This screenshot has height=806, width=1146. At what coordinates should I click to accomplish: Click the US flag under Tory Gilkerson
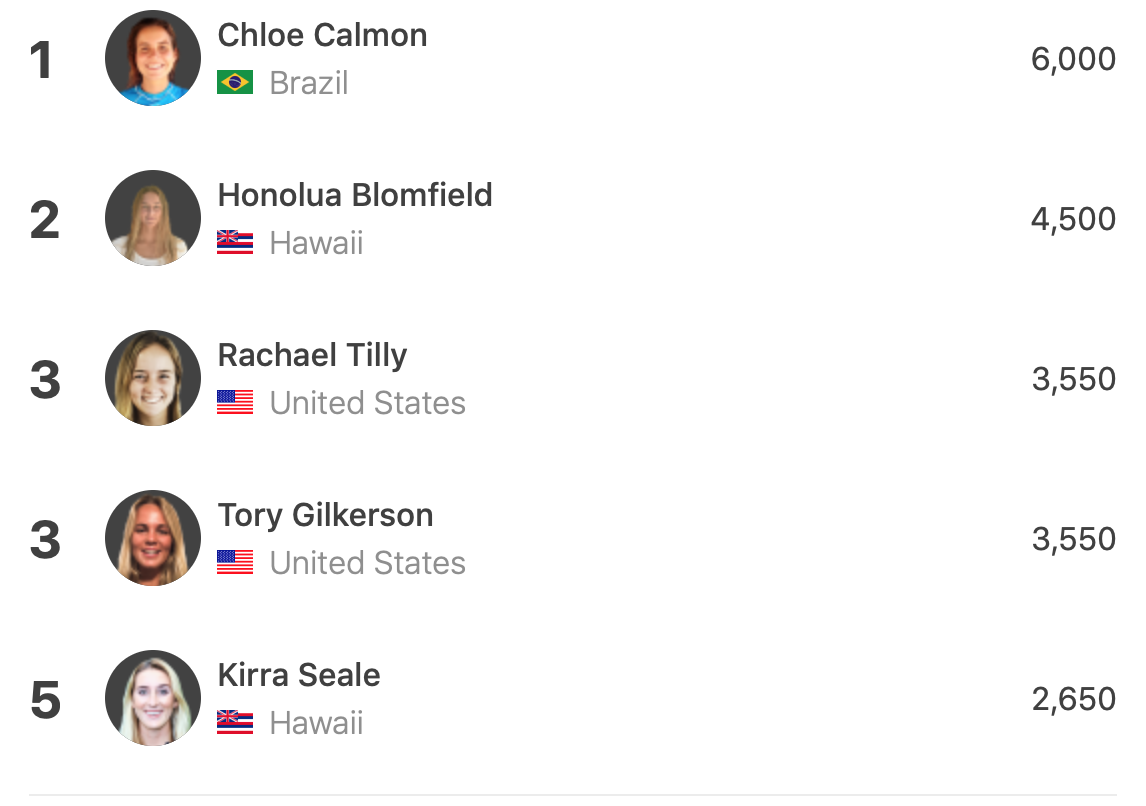235,562
